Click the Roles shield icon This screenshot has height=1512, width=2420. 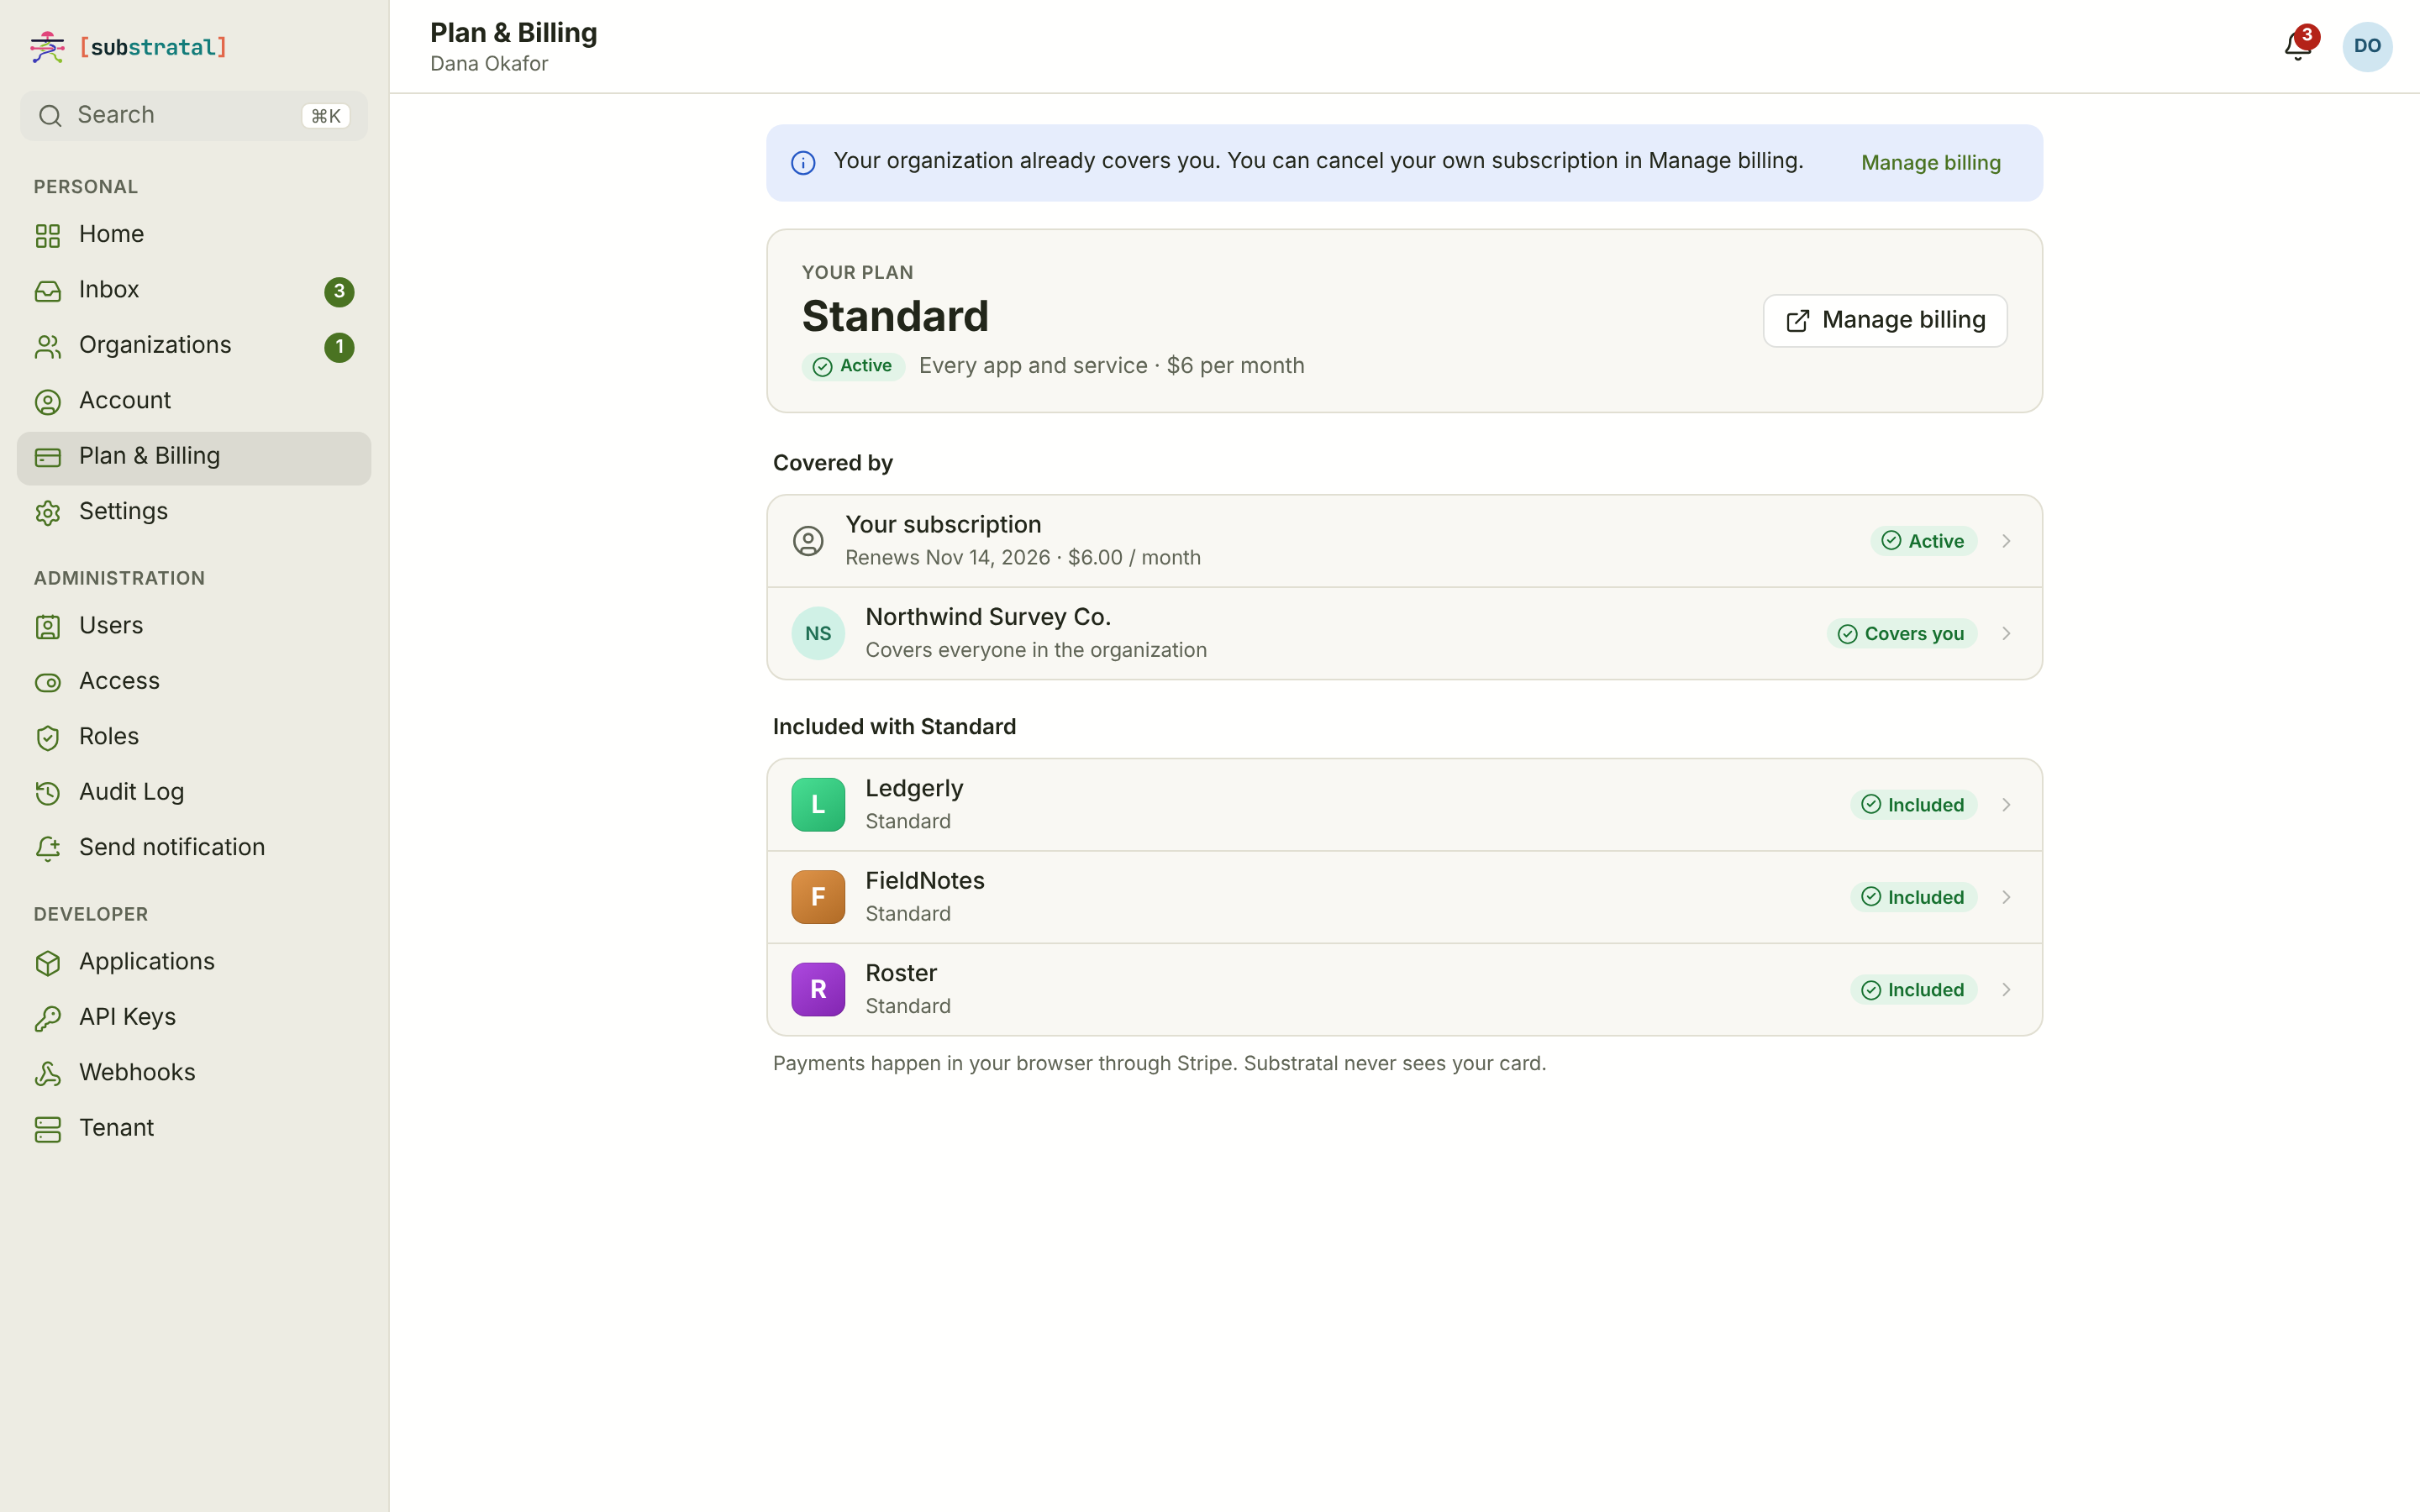click(x=48, y=738)
